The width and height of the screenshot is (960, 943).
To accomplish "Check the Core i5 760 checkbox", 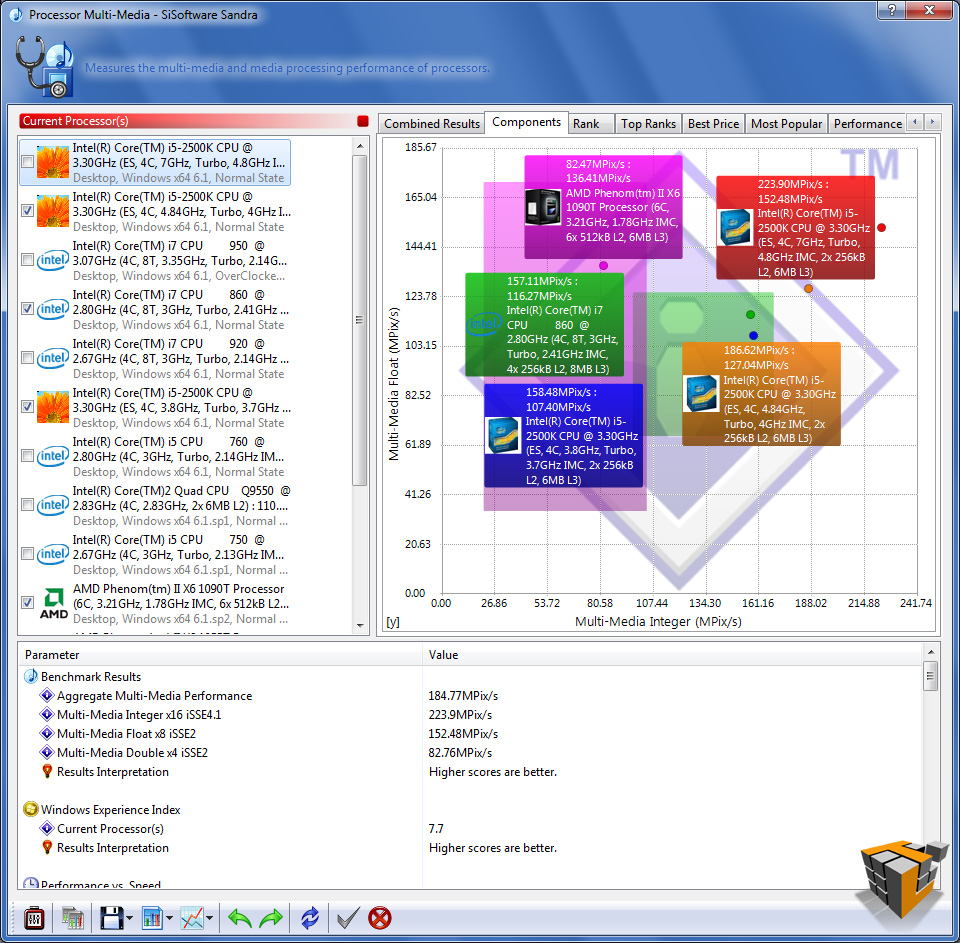I will [x=27, y=456].
